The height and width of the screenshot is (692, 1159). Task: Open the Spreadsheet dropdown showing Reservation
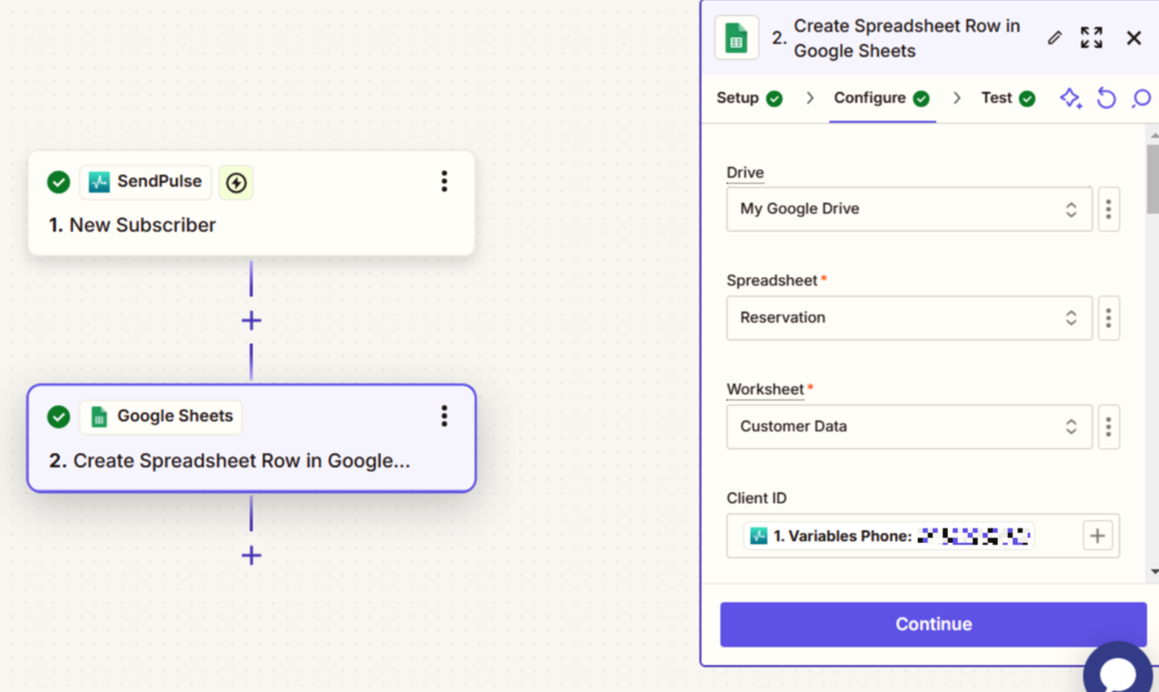[x=909, y=318]
